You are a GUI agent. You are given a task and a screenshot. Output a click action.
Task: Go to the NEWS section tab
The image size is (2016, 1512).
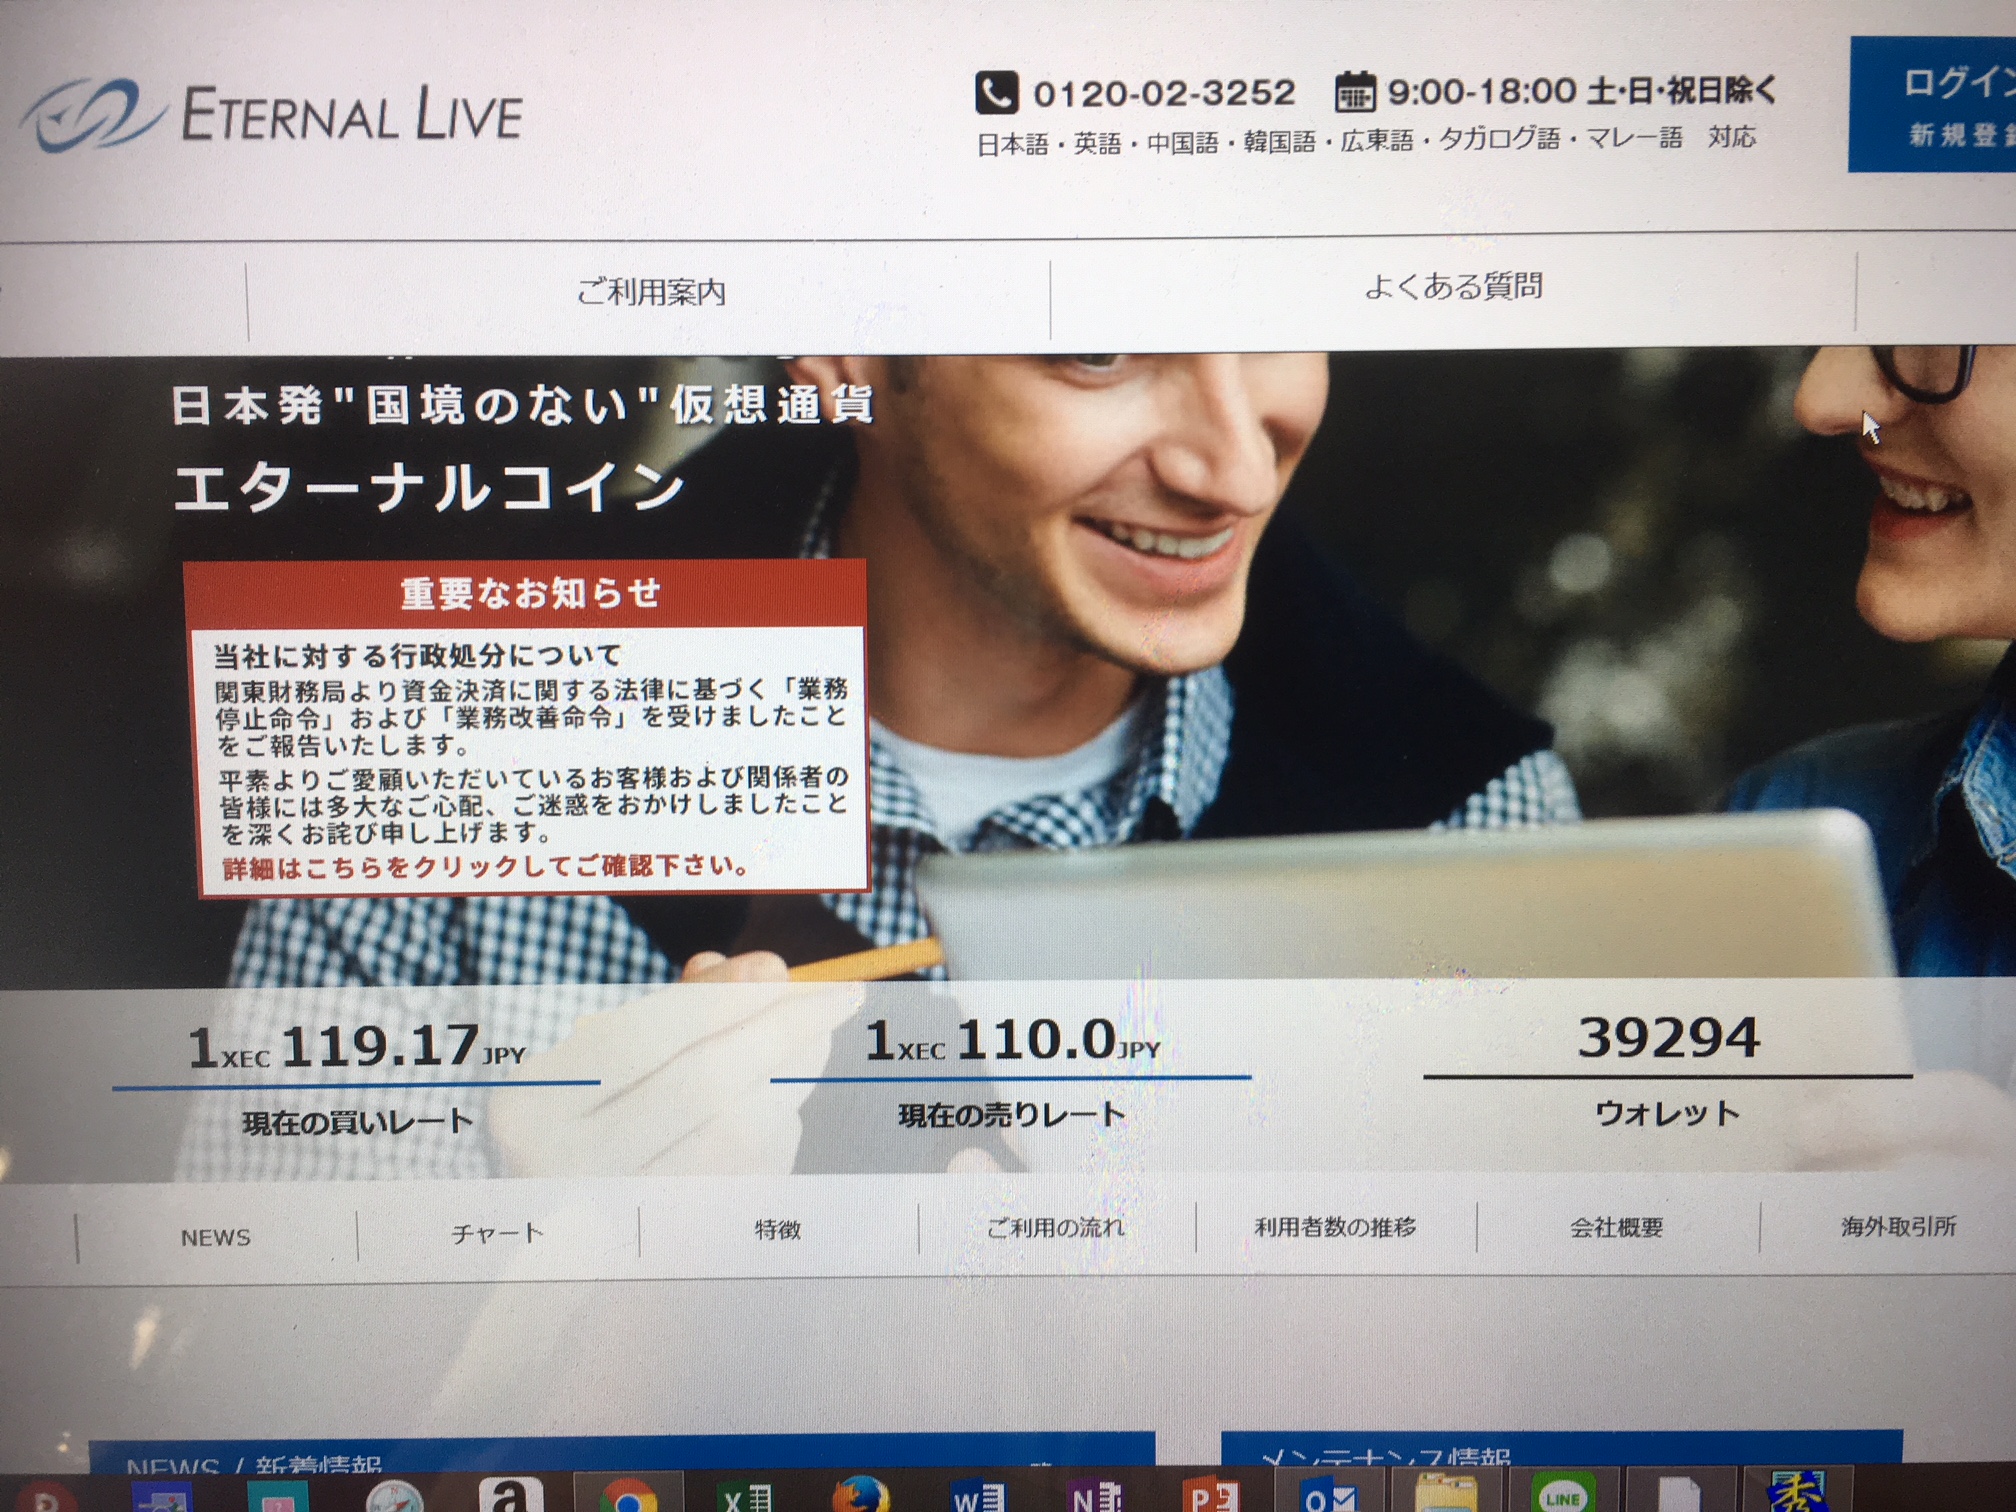pos(216,1238)
